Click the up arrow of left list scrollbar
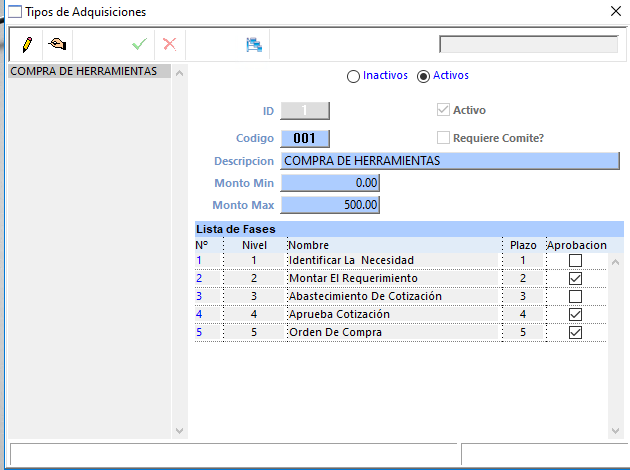This screenshot has width=630, height=470. pyautogui.click(x=180, y=73)
